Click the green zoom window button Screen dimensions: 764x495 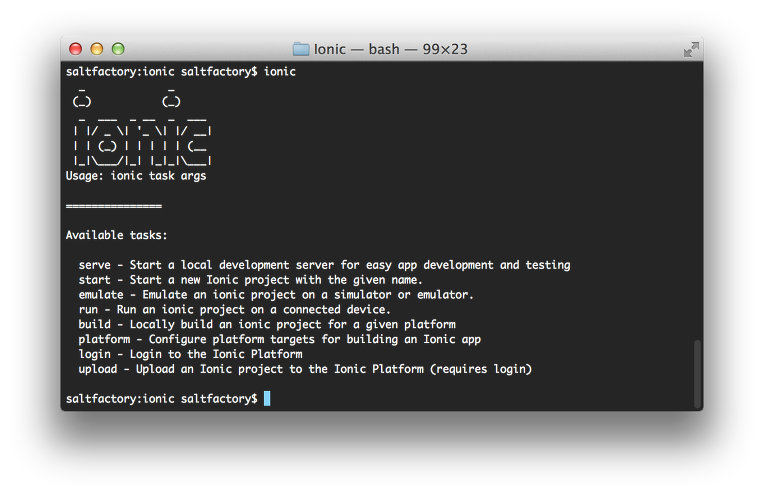118,49
